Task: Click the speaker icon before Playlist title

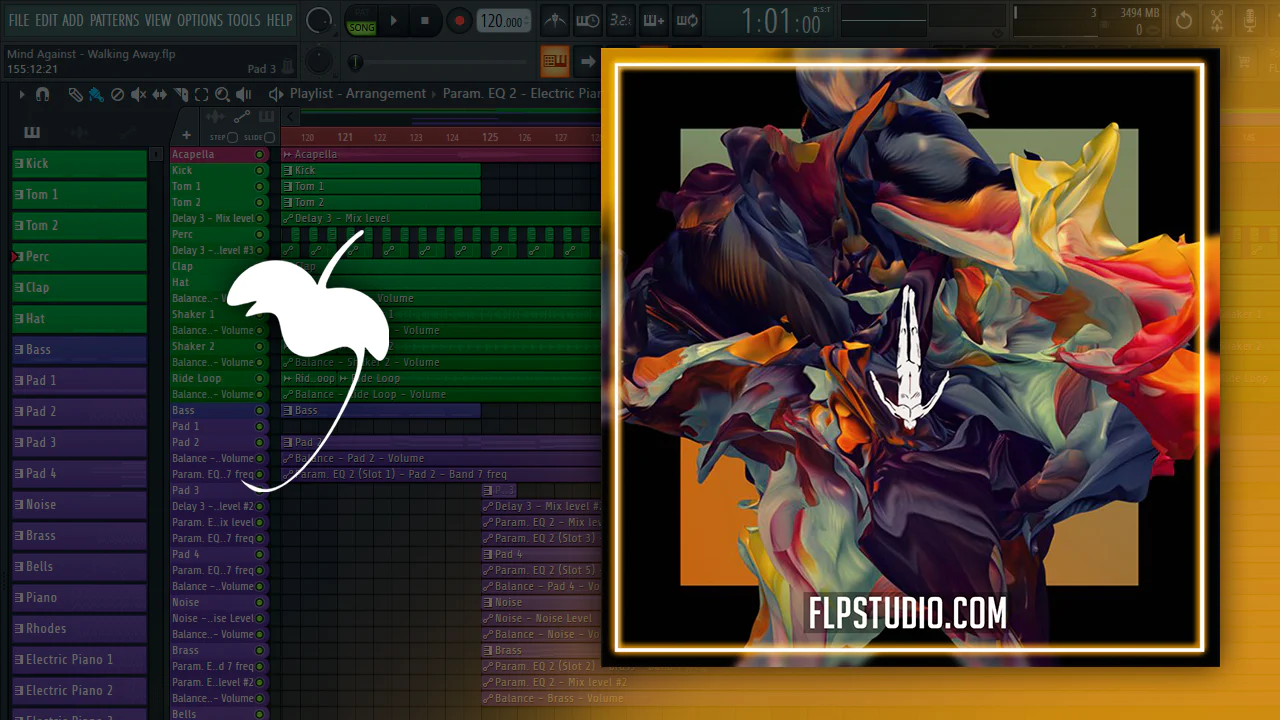Action: 276,94
